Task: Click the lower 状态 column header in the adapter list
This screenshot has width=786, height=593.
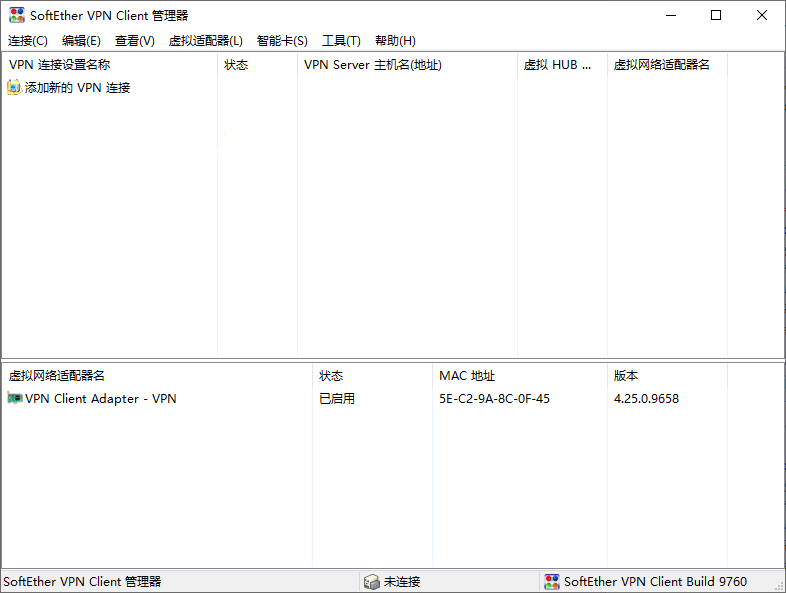Action: [x=372, y=375]
